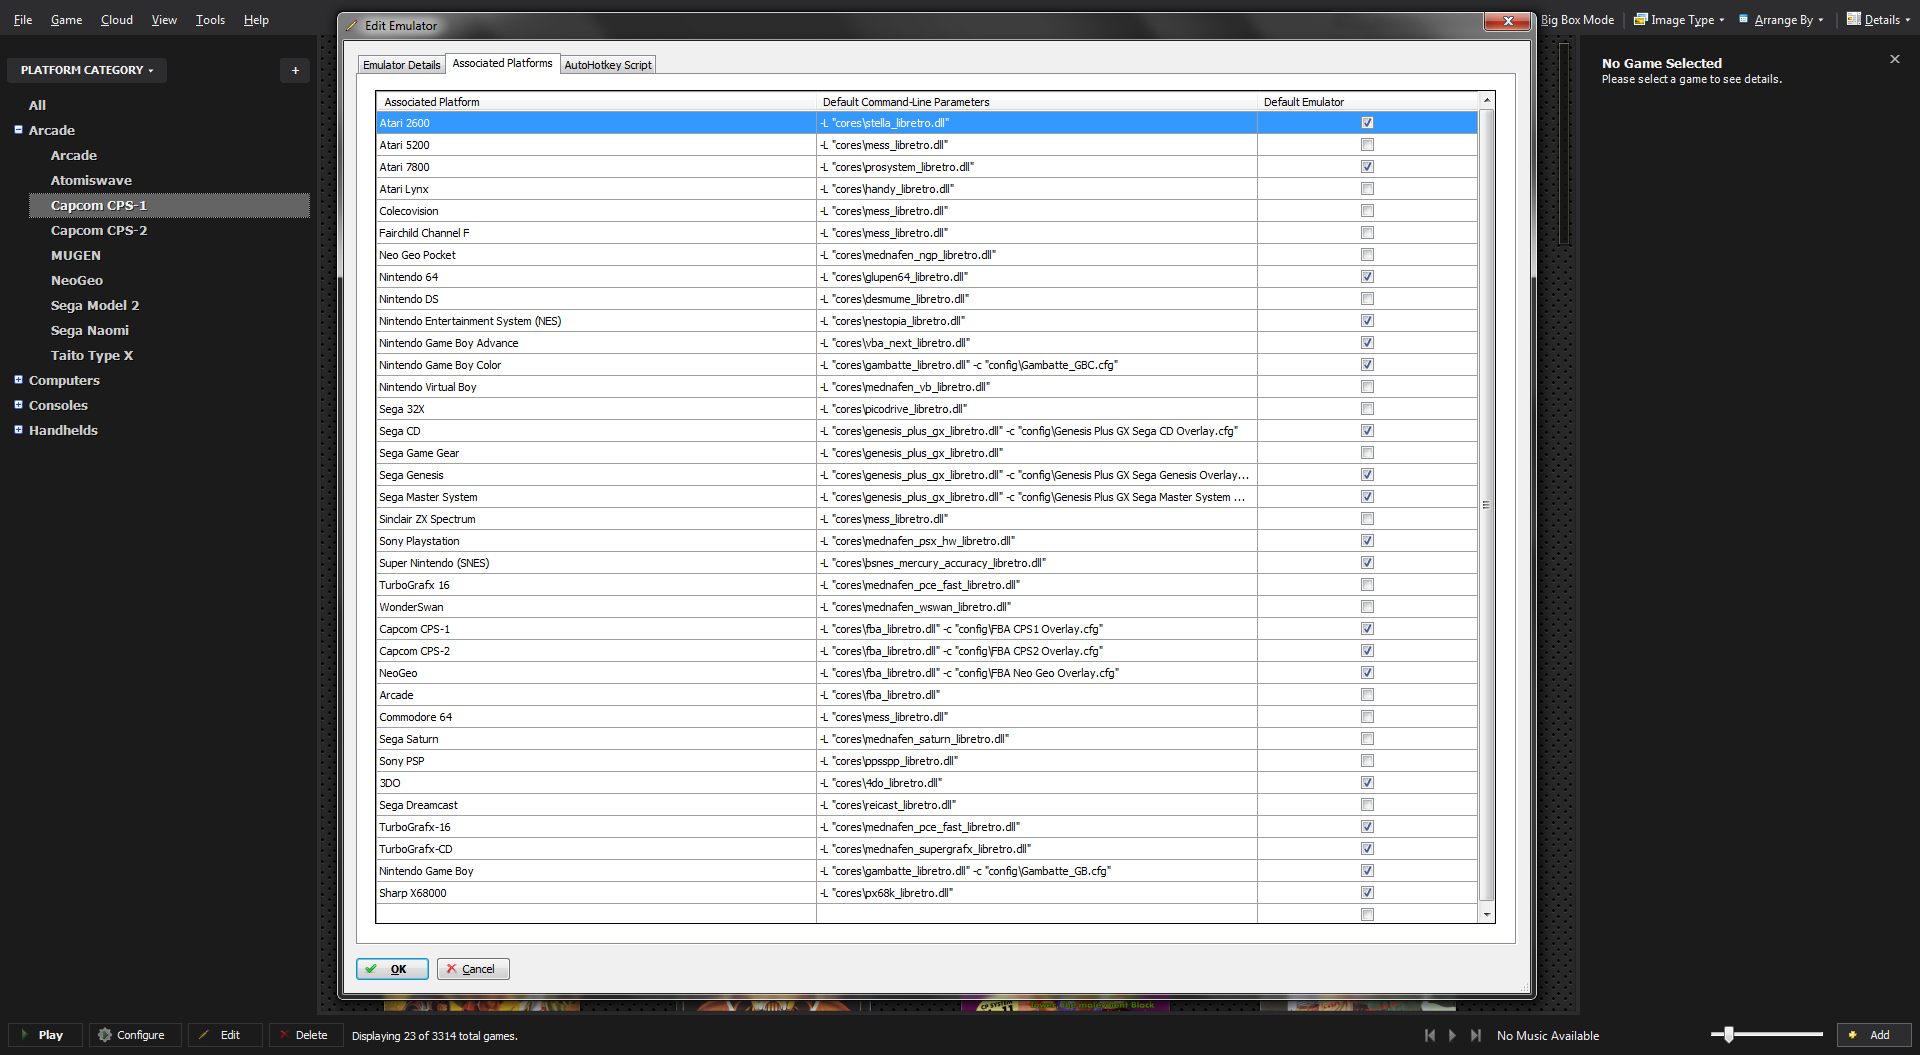
Task: Toggle default emulator for Sega CD
Action: (1367, 431)
